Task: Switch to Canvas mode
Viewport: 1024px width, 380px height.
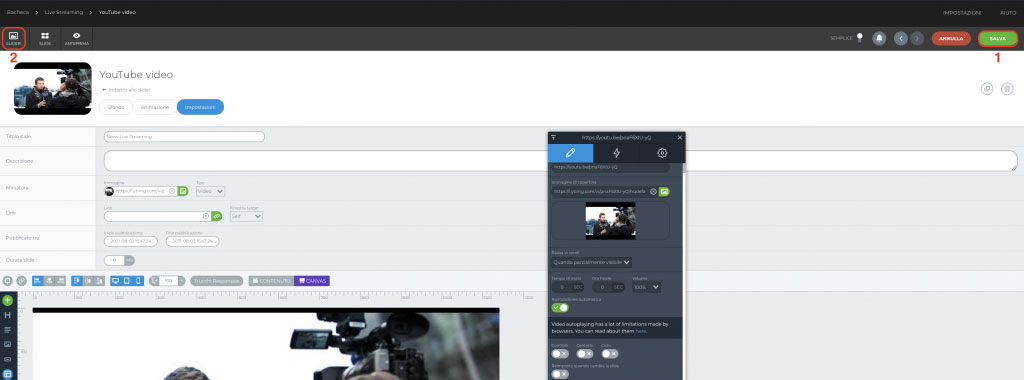Action: coord(312,281)
